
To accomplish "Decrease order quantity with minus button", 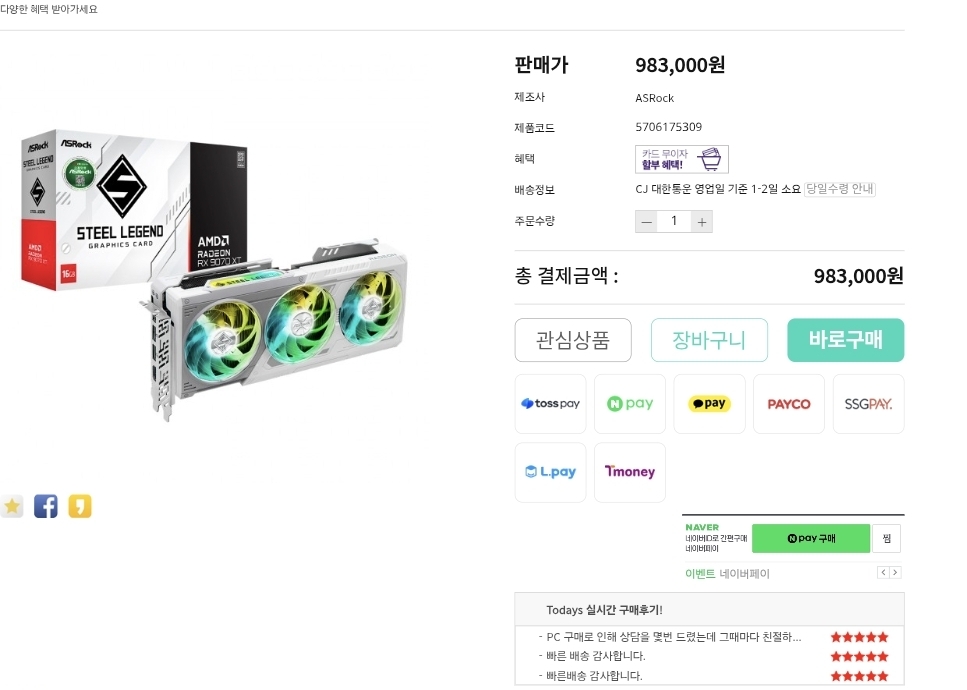I will coord(648,222).
